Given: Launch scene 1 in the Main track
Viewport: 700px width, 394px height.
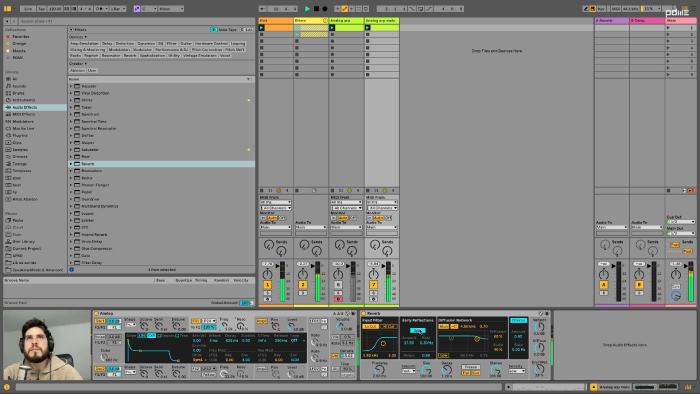Looking at the screenshot, I should pos(668,28).
